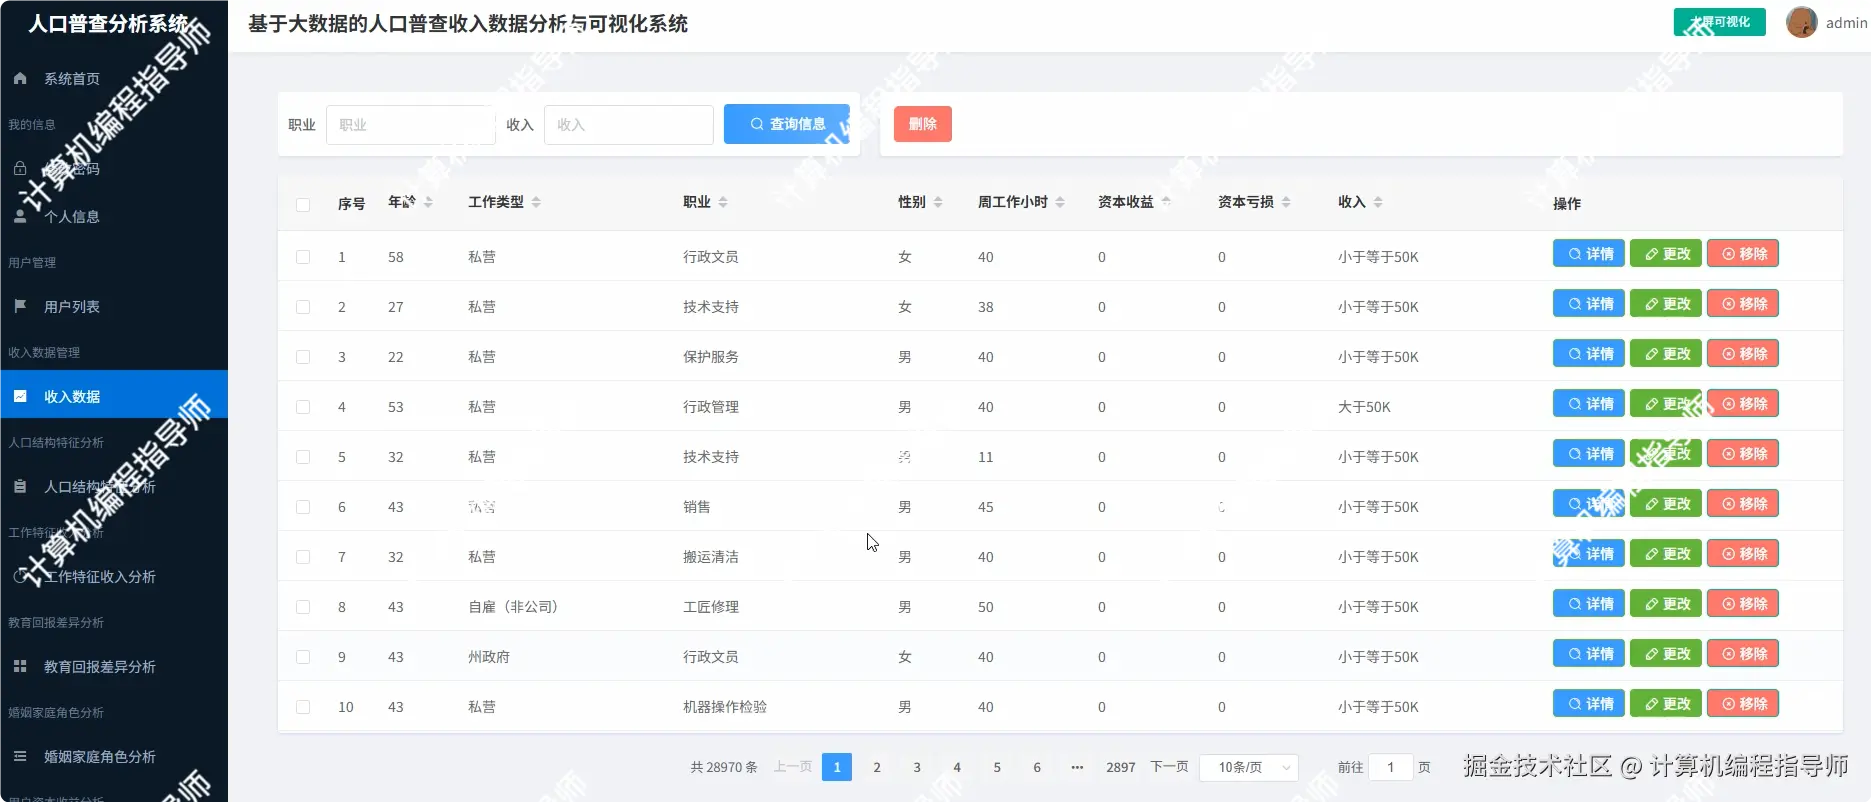Screen dimensions: 1871x802
Task: Check the checkbox for row 5
Action: coord(303,457)
